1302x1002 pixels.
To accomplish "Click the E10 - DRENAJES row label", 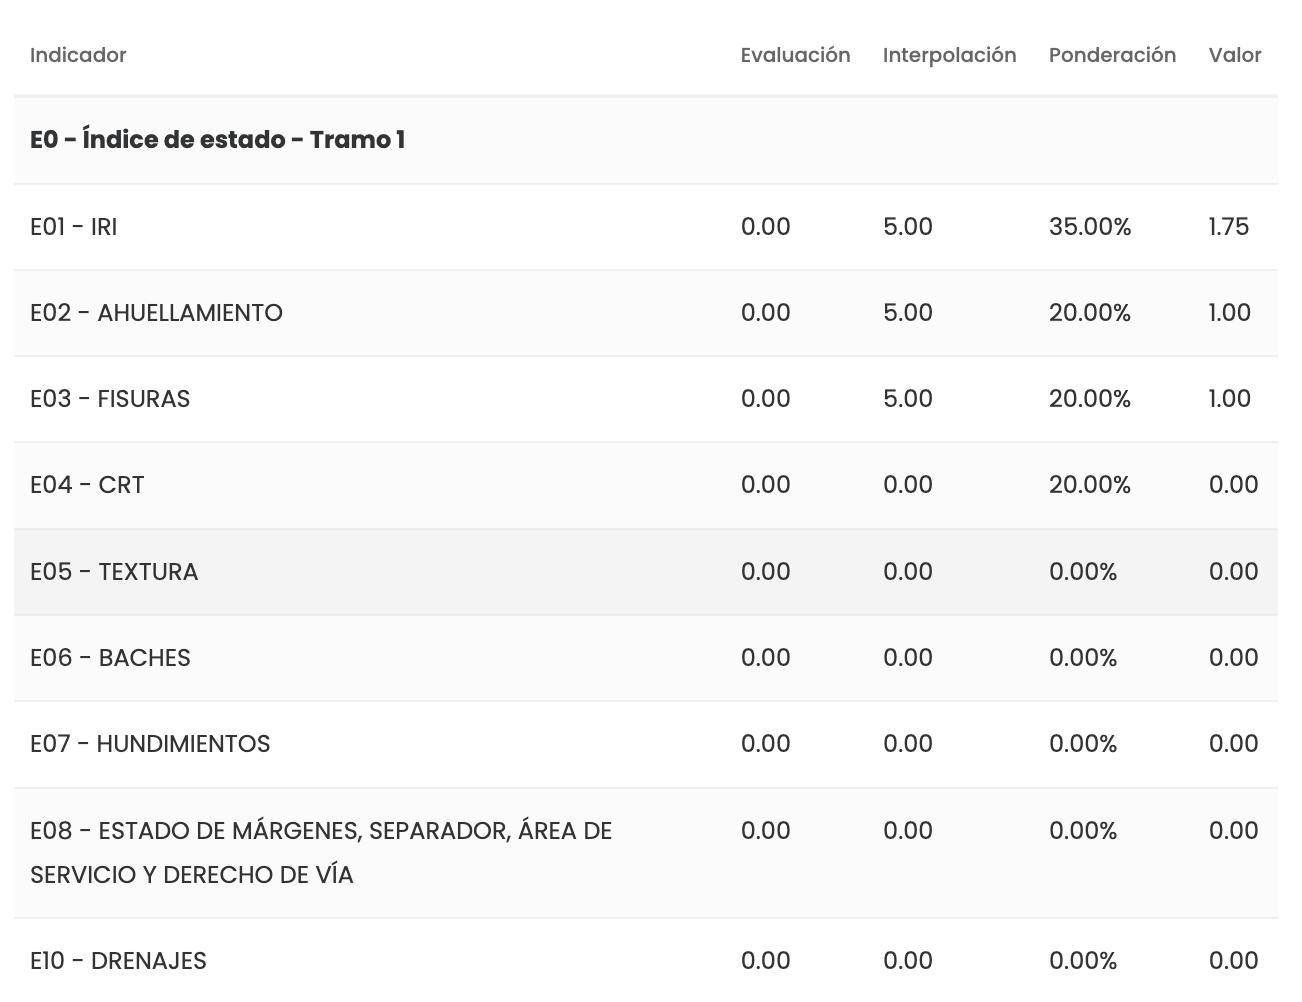I will 118,961.
